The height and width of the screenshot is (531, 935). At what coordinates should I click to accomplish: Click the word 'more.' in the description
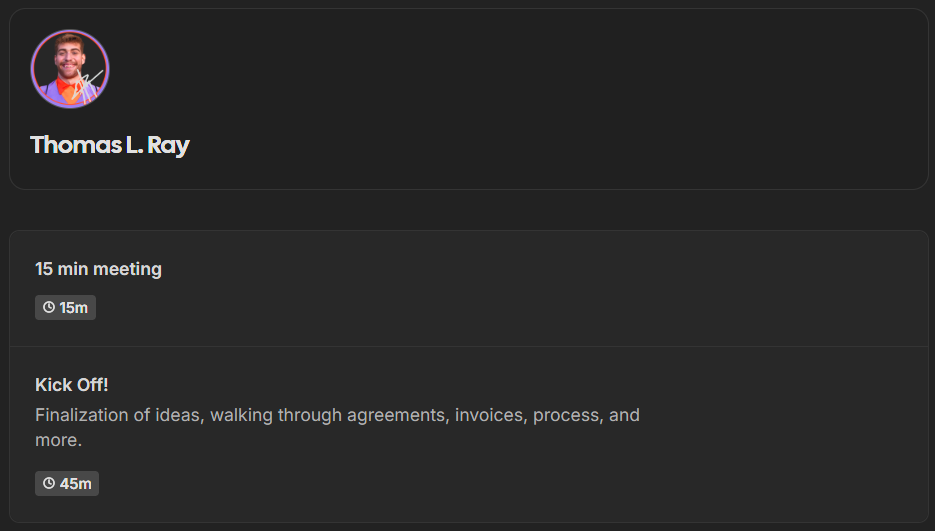coord(58,440)
